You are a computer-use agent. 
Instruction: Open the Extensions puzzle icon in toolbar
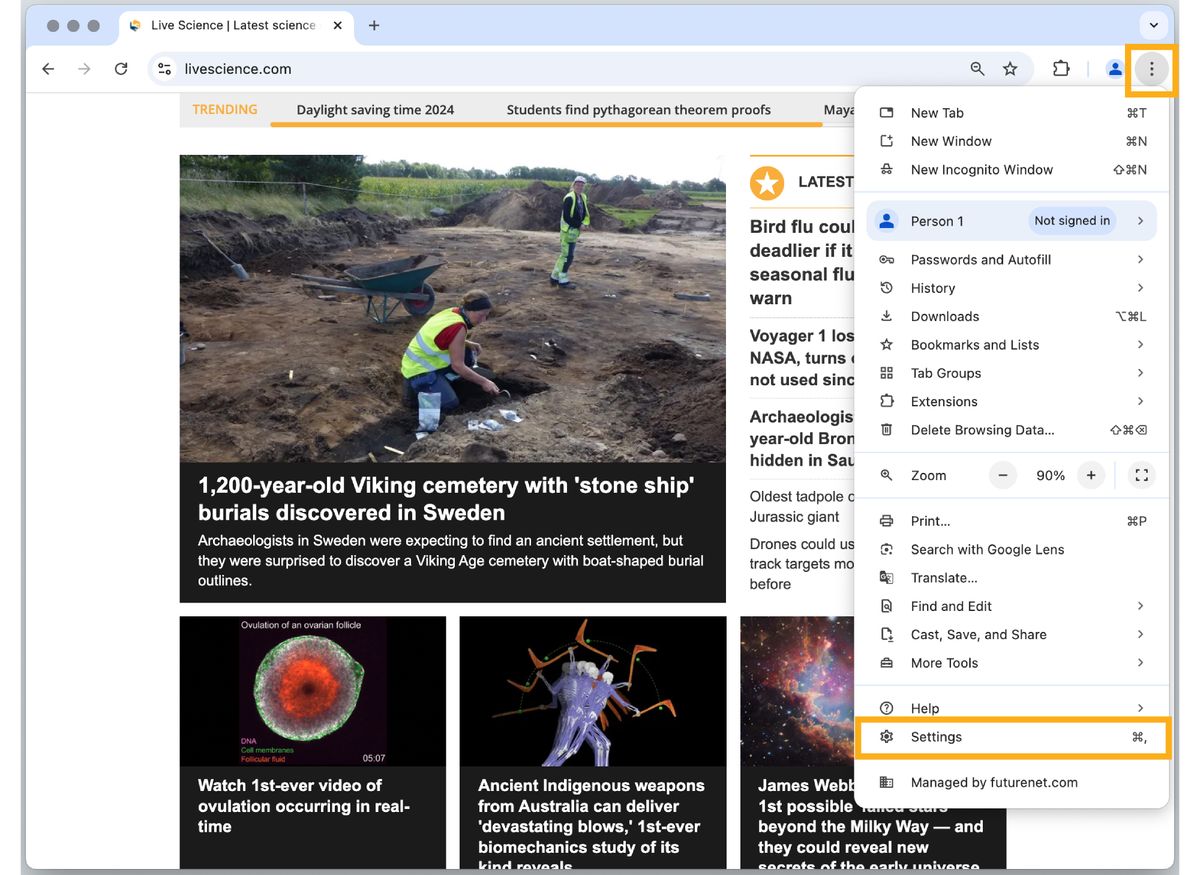click(x=1061, y=69)
